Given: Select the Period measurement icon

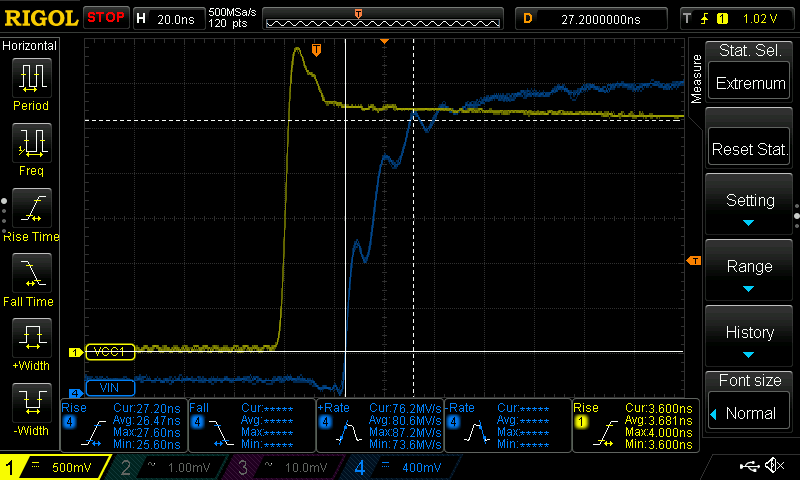Looking at the screenshot, I should pyautogui.click(x=32, y=78).
